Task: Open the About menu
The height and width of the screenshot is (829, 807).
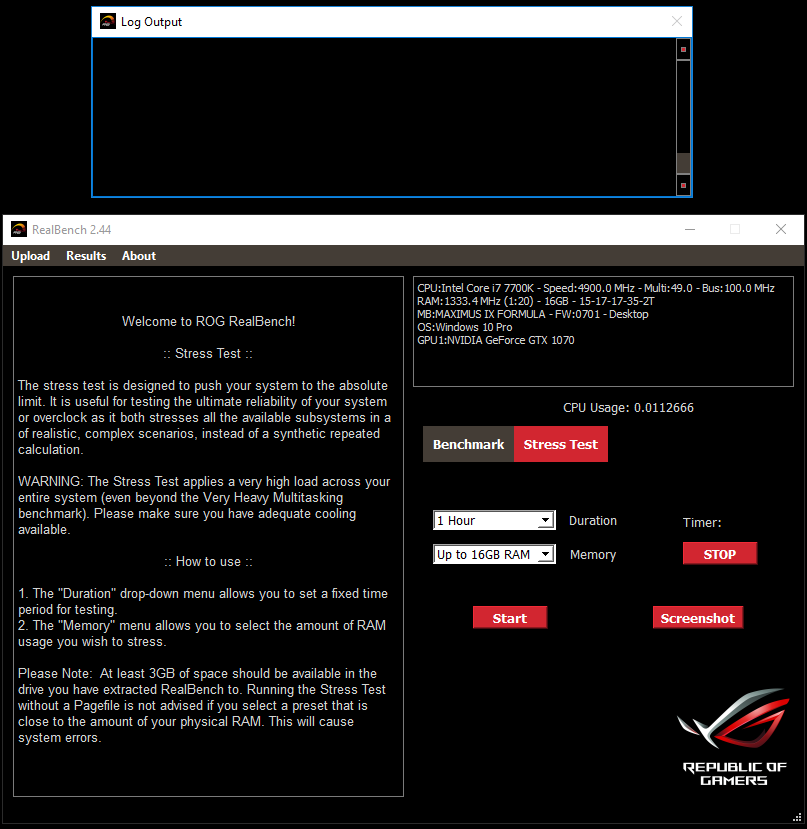Action: 139,256
